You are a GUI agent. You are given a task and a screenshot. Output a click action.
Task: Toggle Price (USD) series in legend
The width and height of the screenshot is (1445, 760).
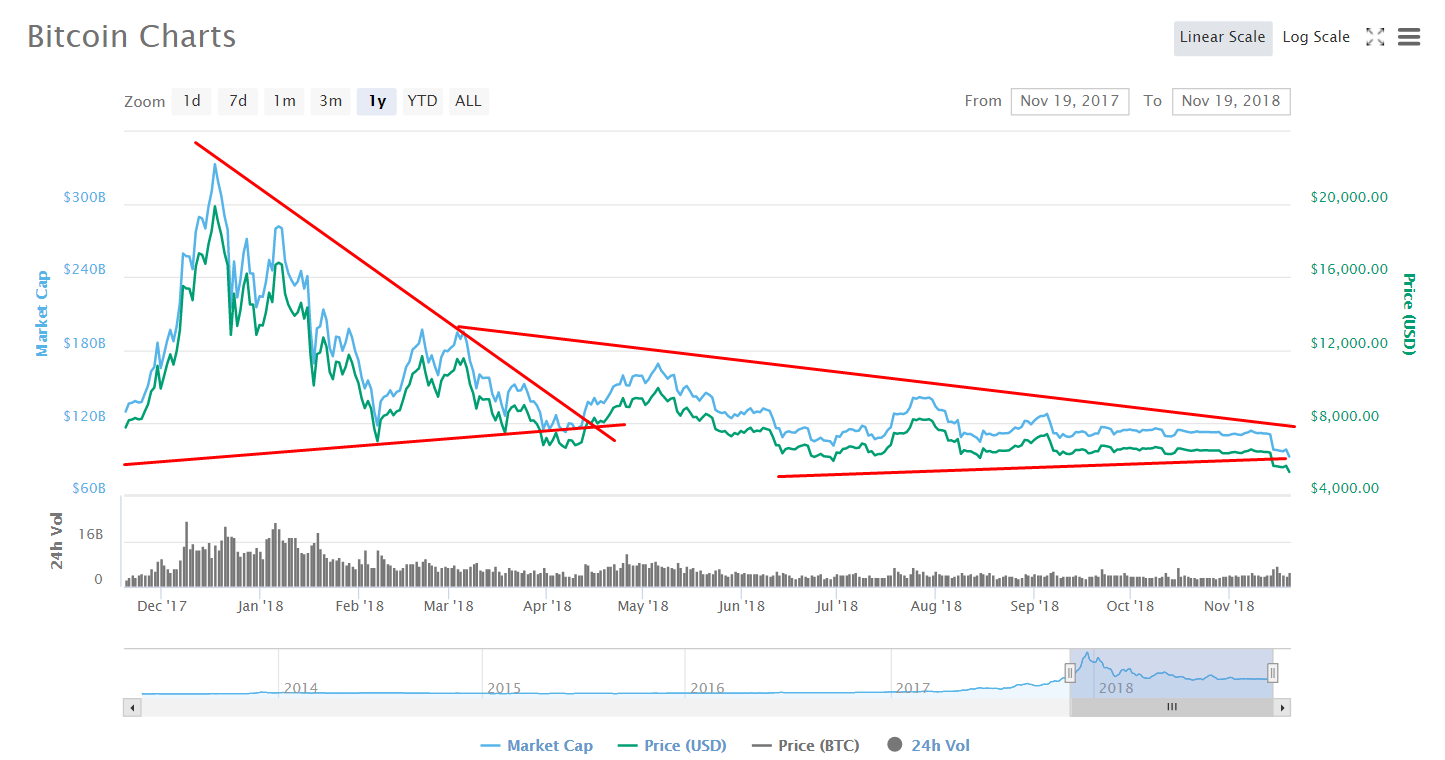click(673, 745)
